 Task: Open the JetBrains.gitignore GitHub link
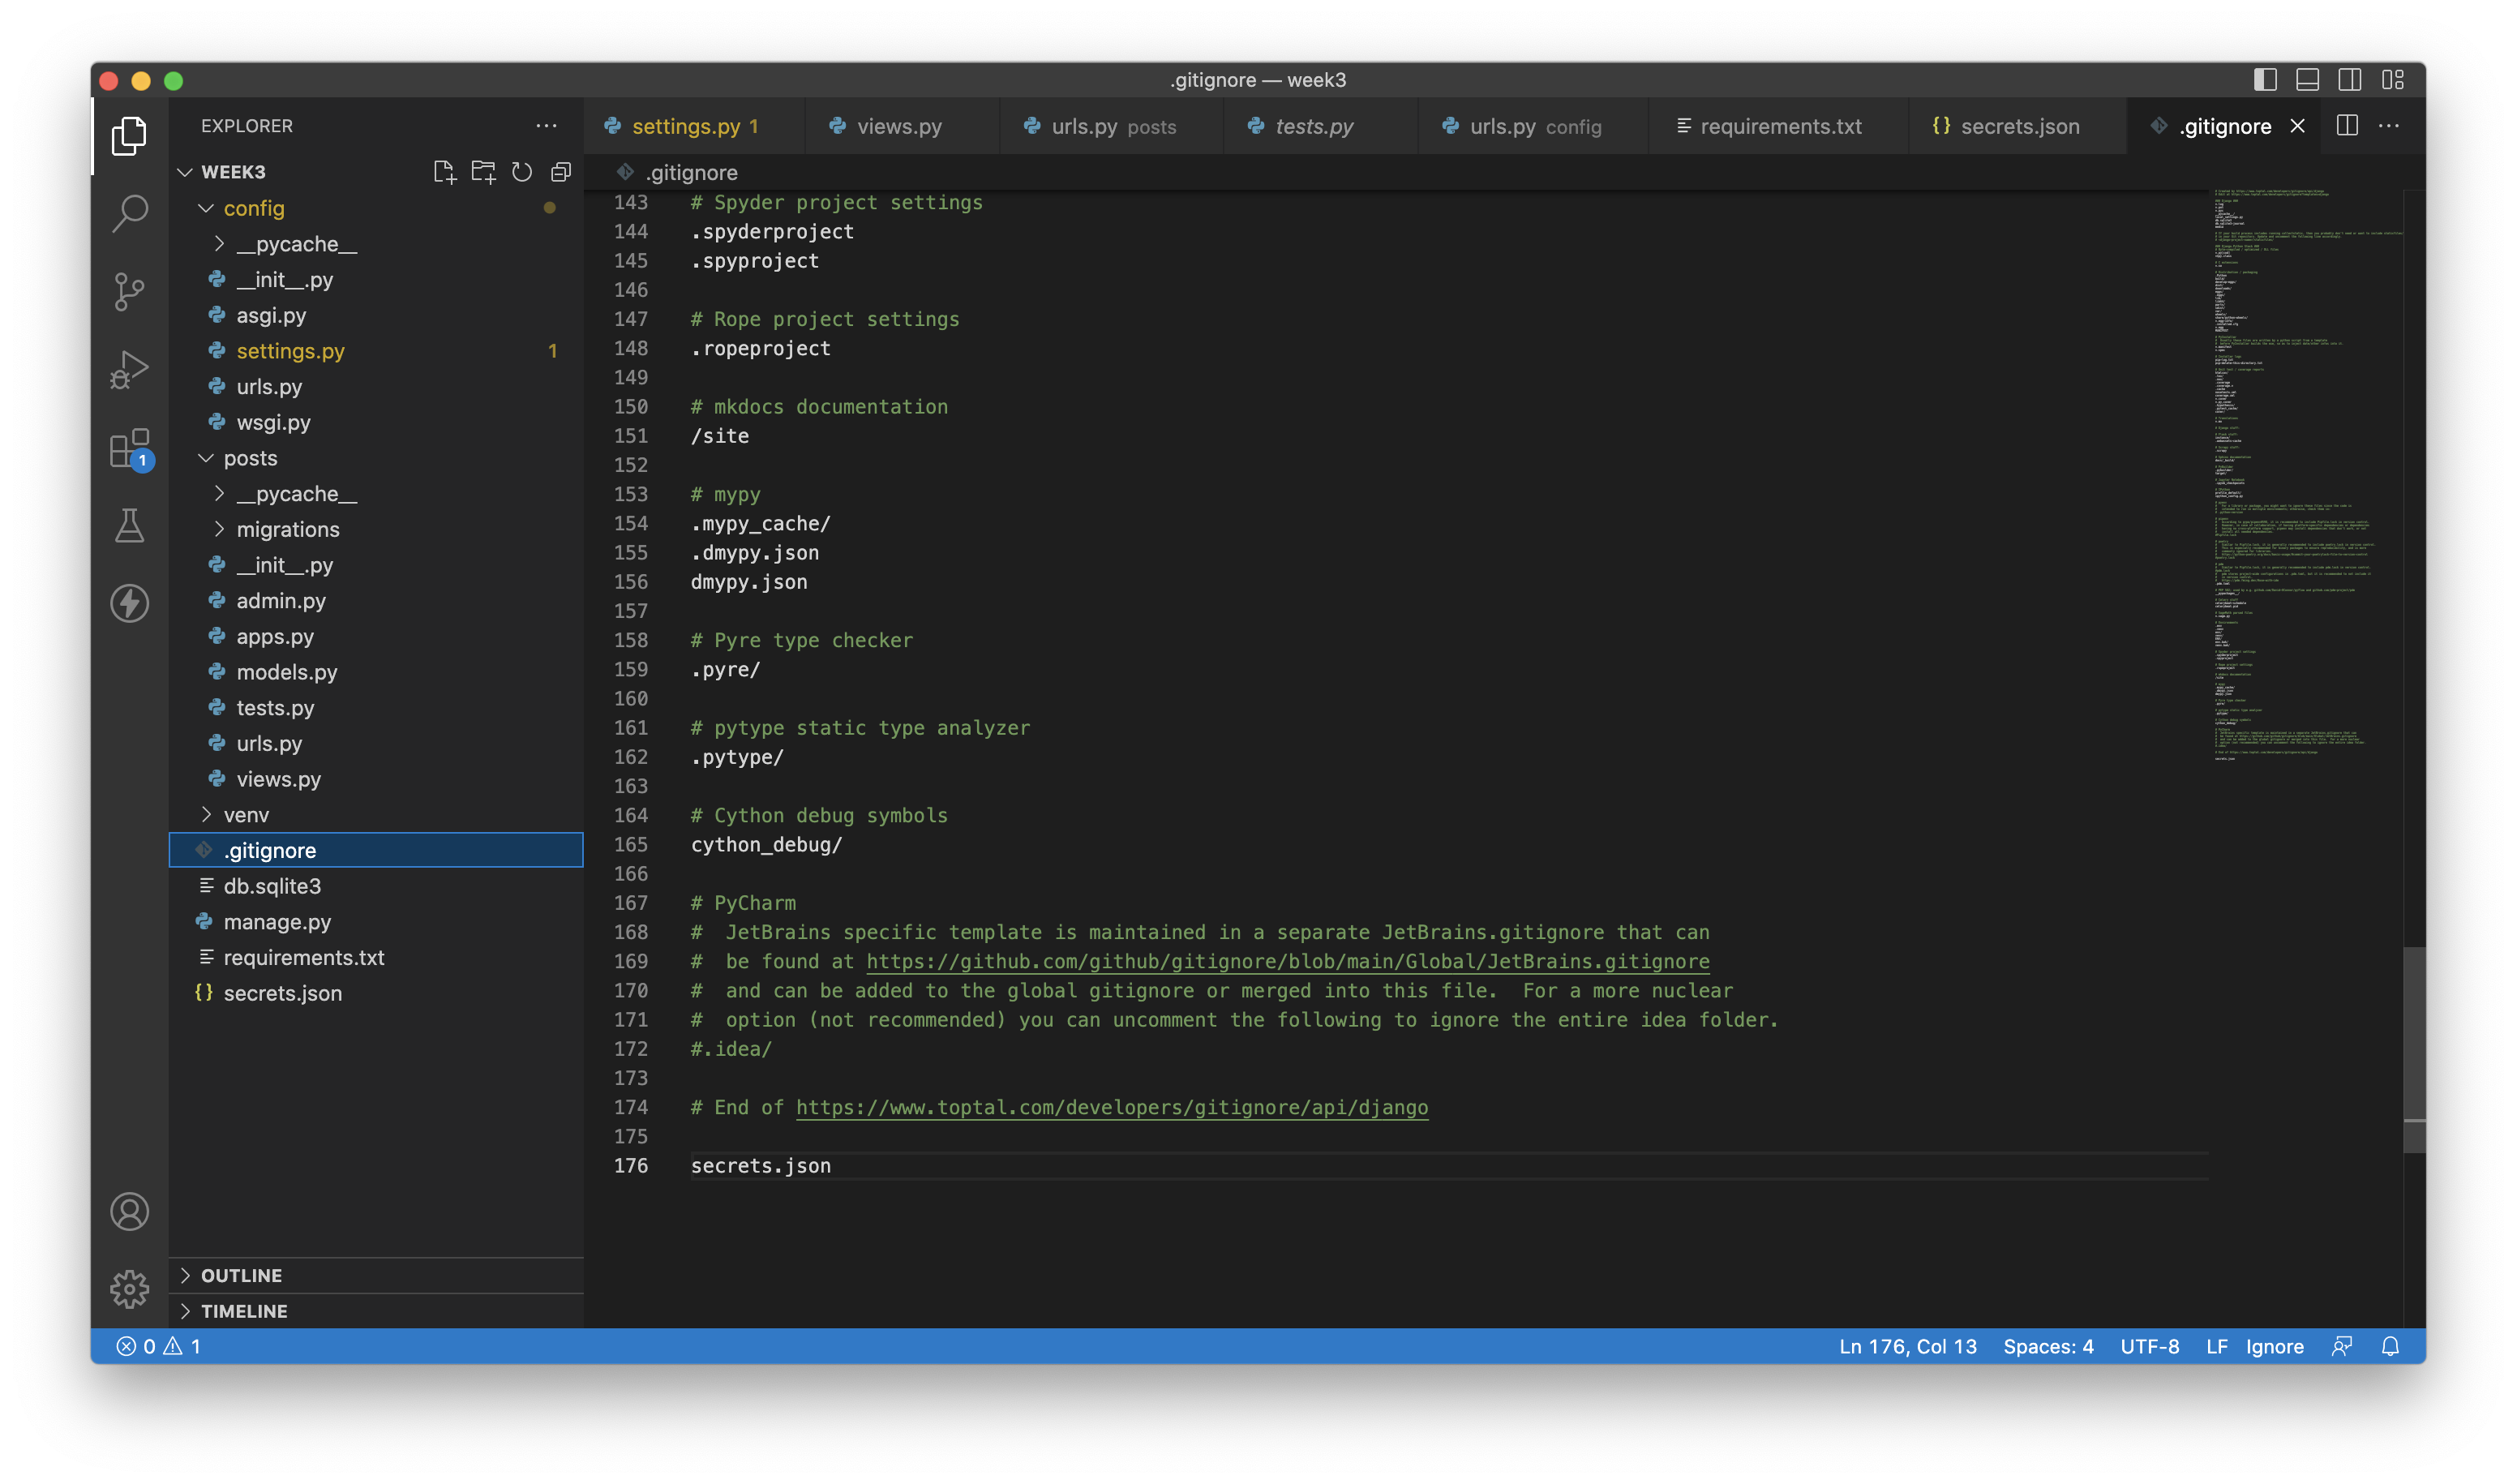(1285, 961)
